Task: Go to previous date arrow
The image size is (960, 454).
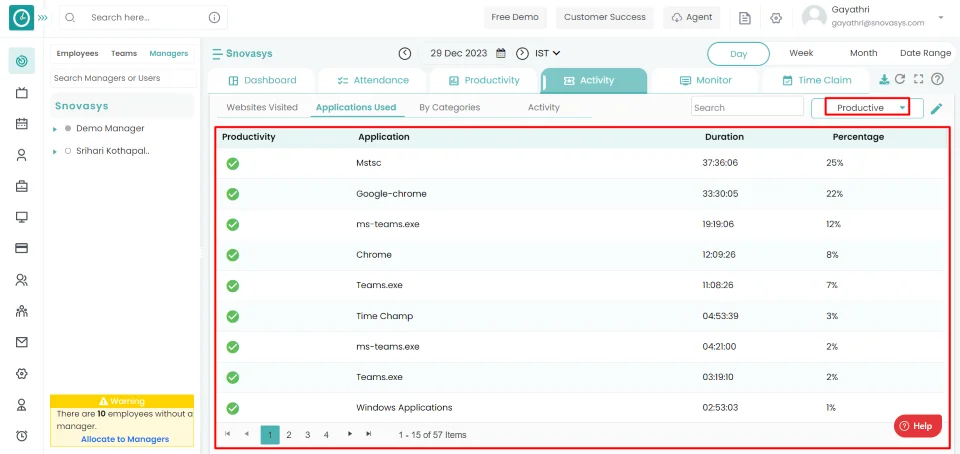Action: 405,53
